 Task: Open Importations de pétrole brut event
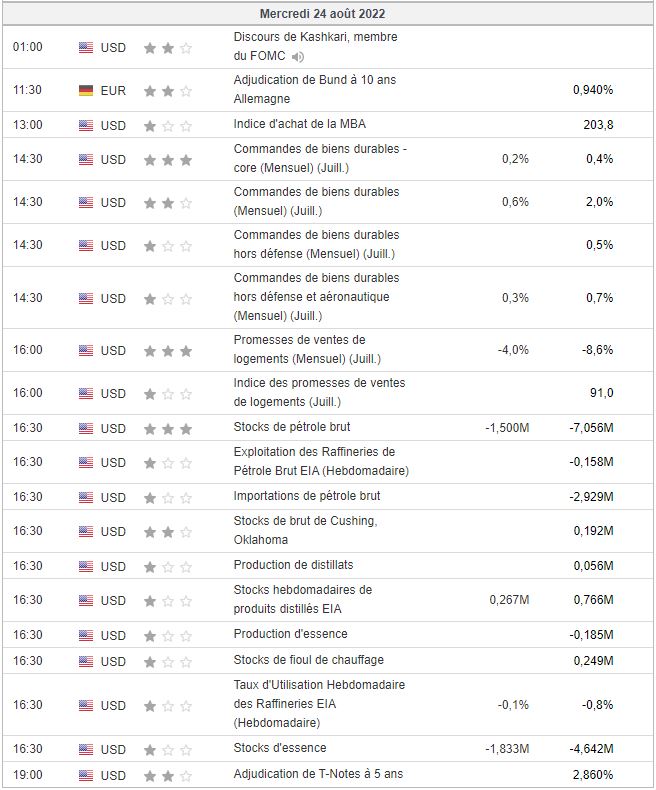tap(307, 496)
